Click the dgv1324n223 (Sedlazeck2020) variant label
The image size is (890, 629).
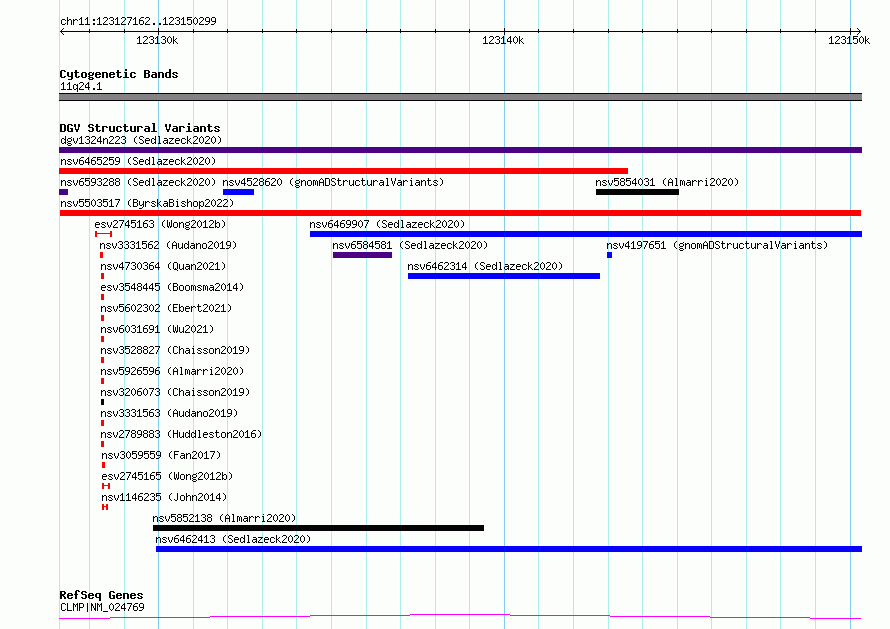[x=141, y=140]
